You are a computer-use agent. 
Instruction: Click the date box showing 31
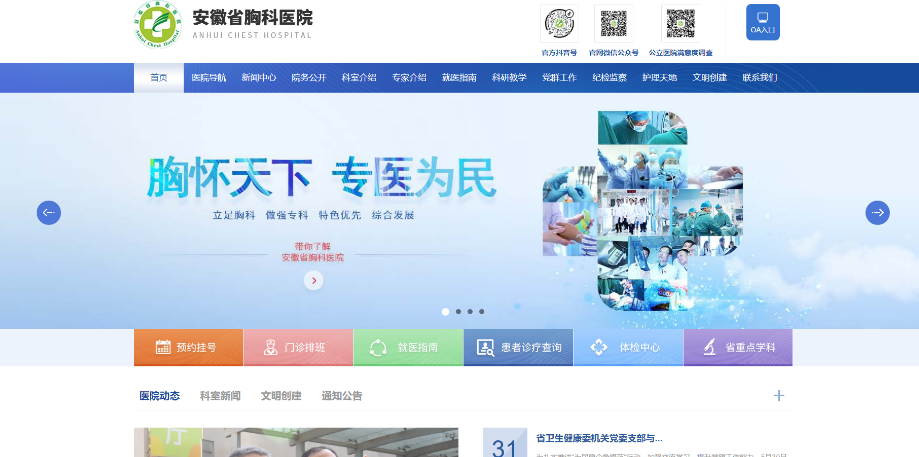(x=505, y=442)
